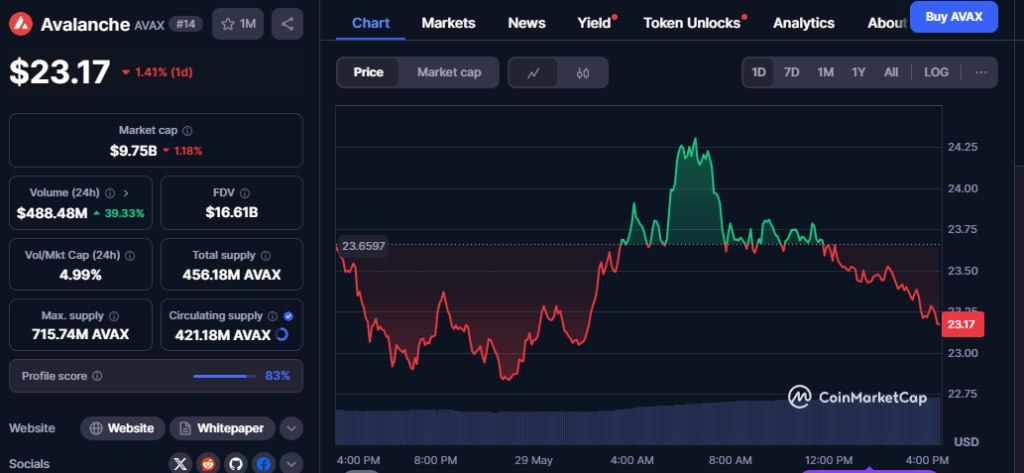This screenshot has height=473, width=1024.
Task: Click the 23.6597 opening price label
Action: tap(363, 246)
